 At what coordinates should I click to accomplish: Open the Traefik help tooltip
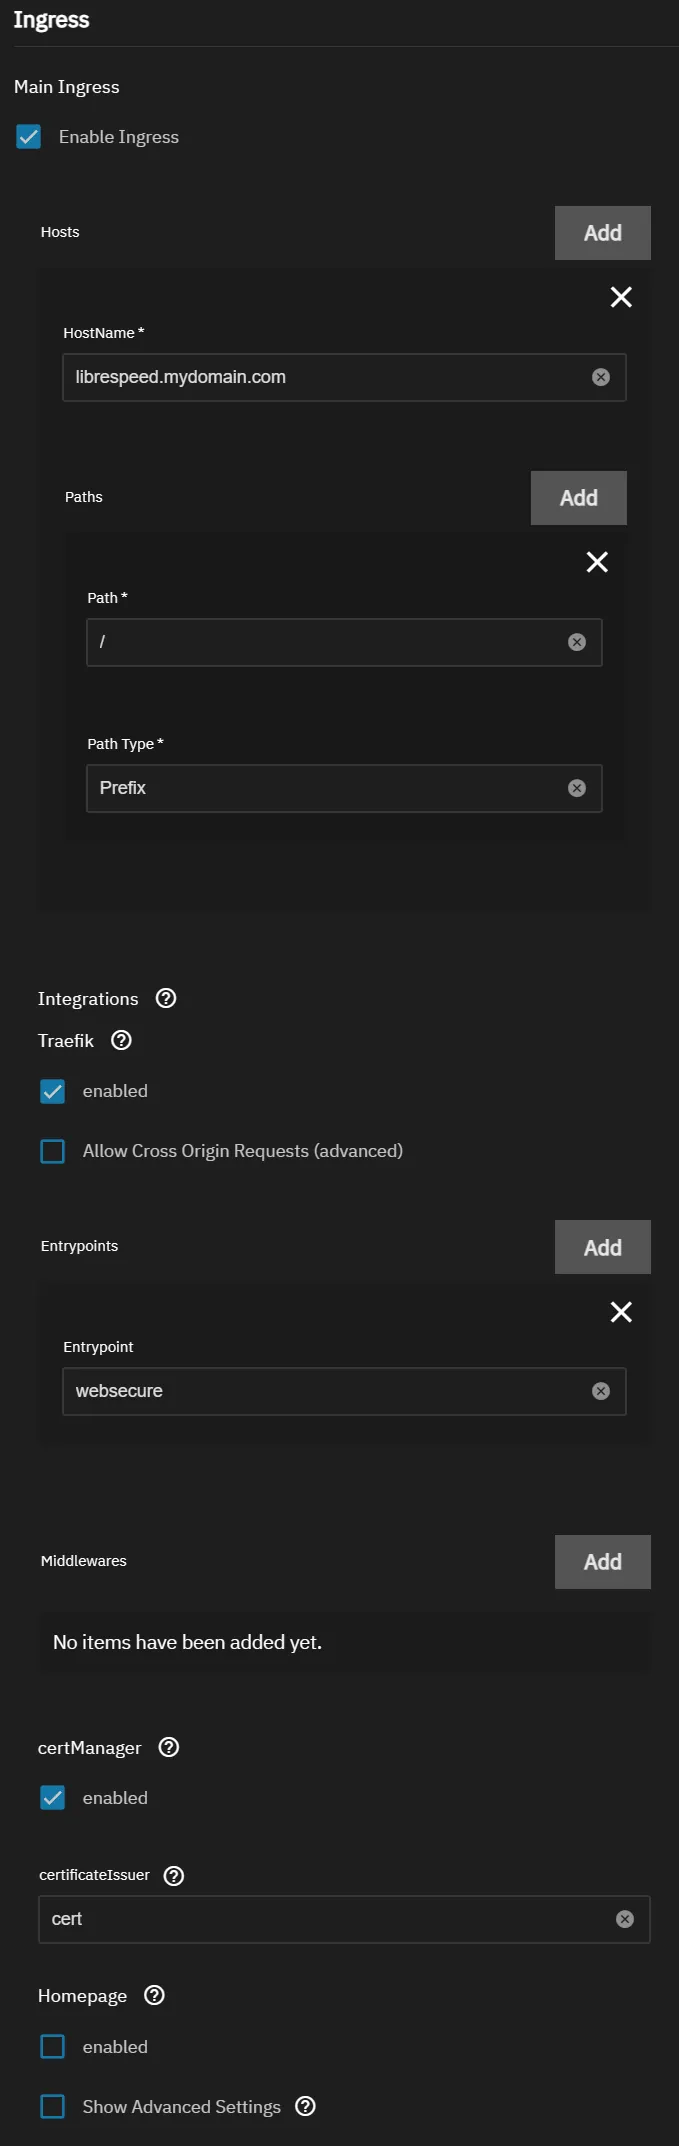121,1041
